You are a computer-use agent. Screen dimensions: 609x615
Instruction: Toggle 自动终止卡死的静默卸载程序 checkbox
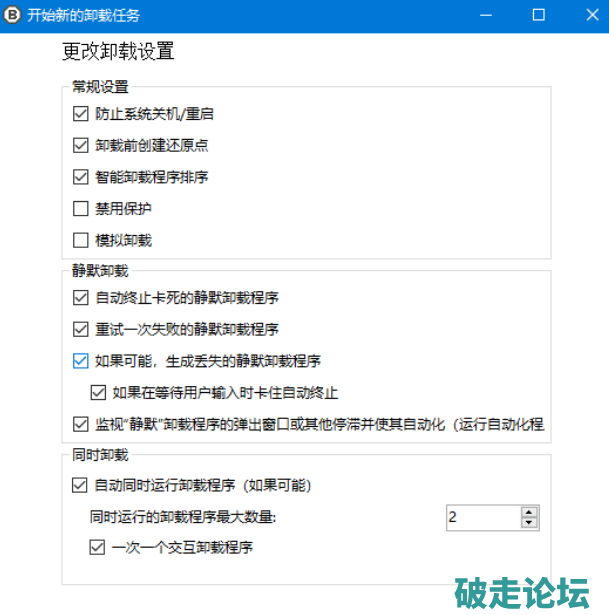pos(81,297)
